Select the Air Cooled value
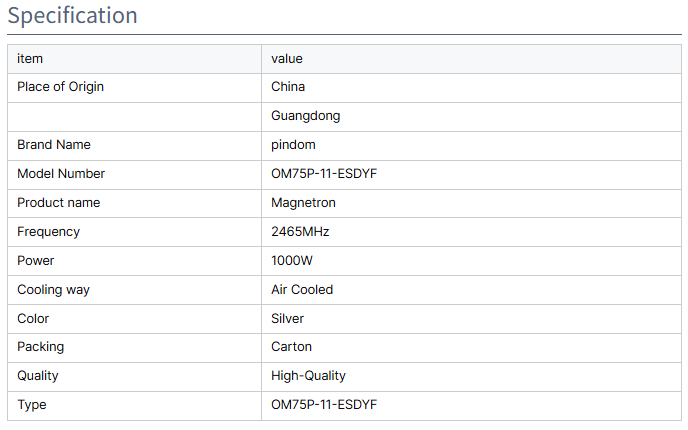This screenshot has width=688, height=430. [x=302, y=290]
